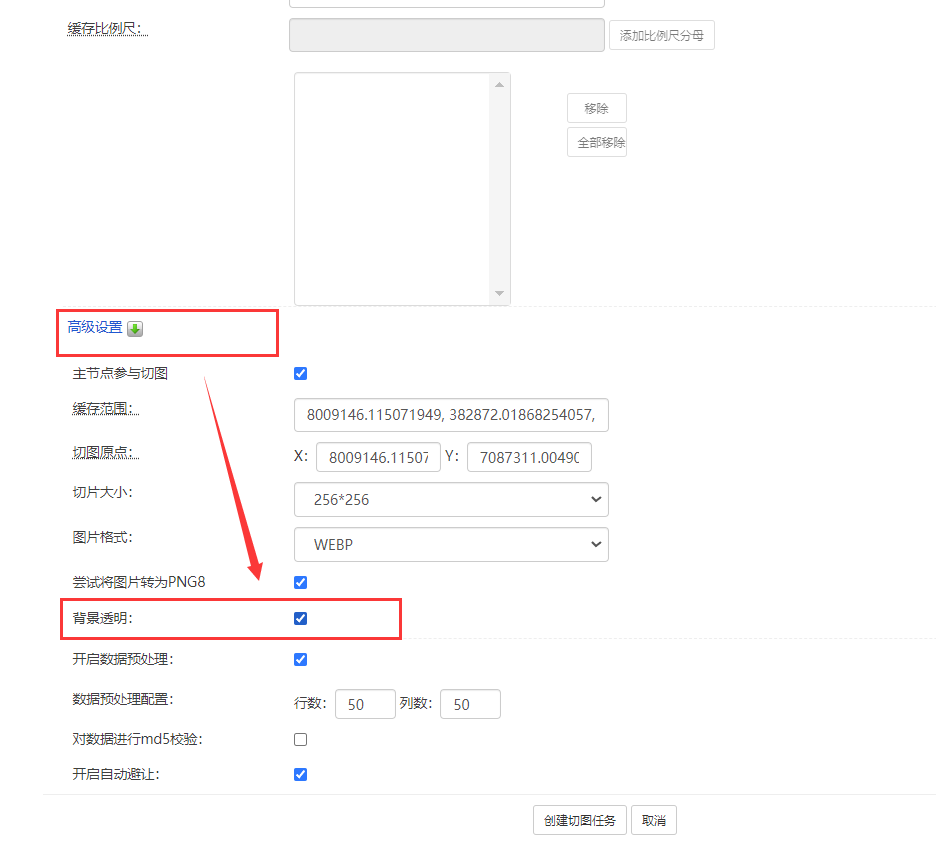Click the 切片大小 label
Image resolution: width=936 pixels, height=854 pixels.
coord(103,492)
